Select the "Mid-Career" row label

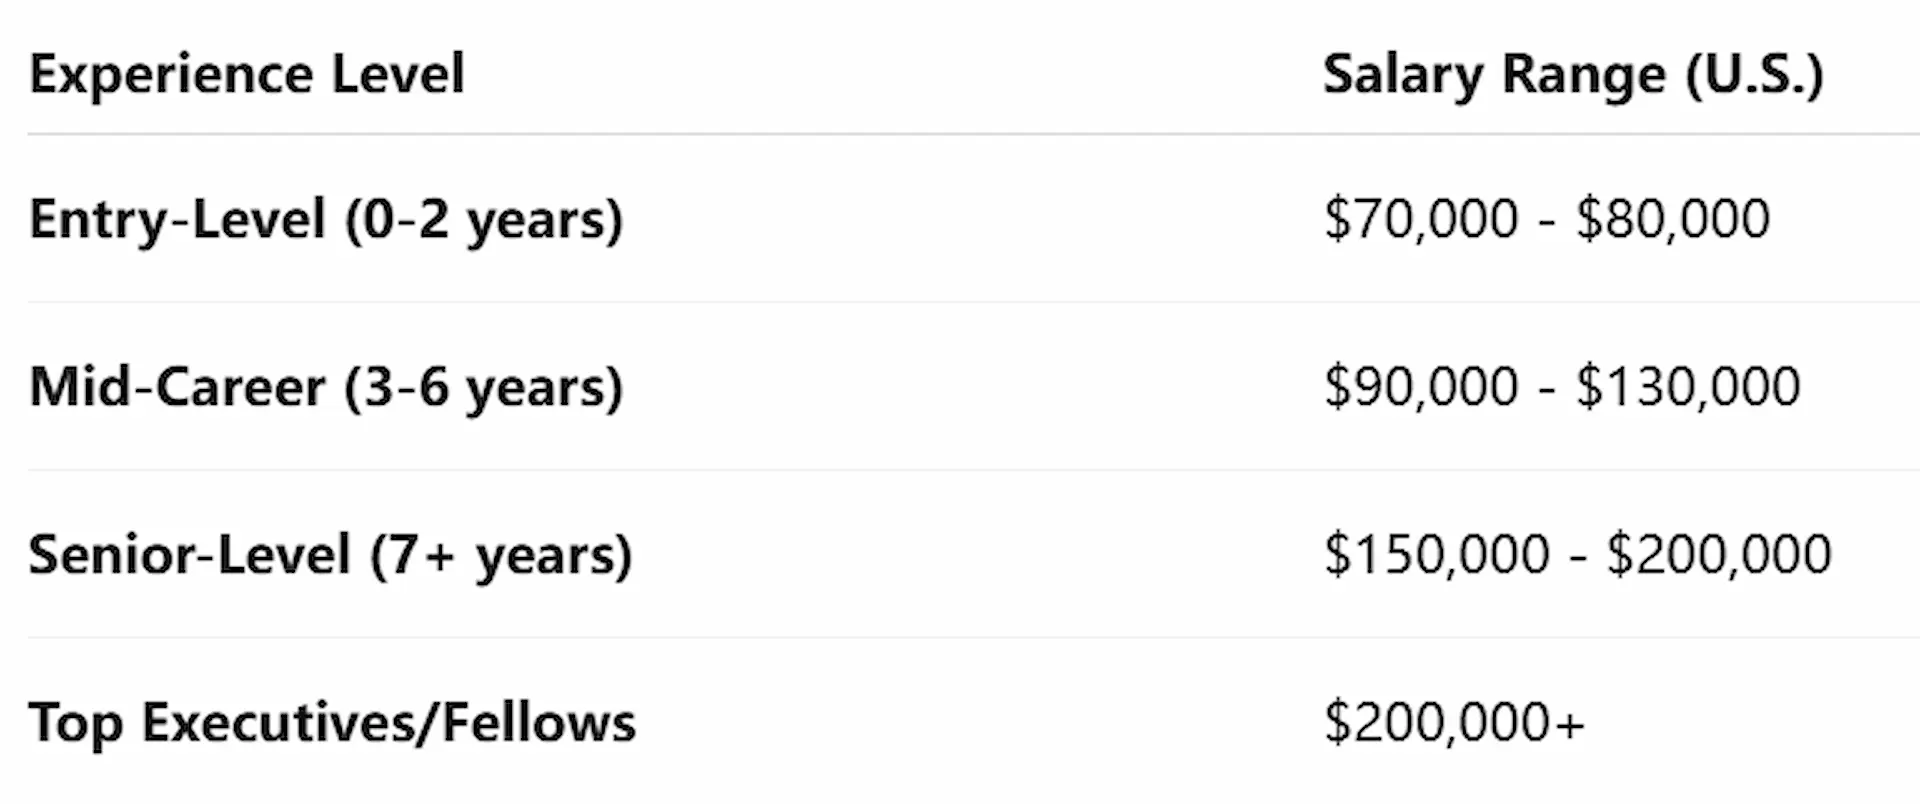pos(177,387)
